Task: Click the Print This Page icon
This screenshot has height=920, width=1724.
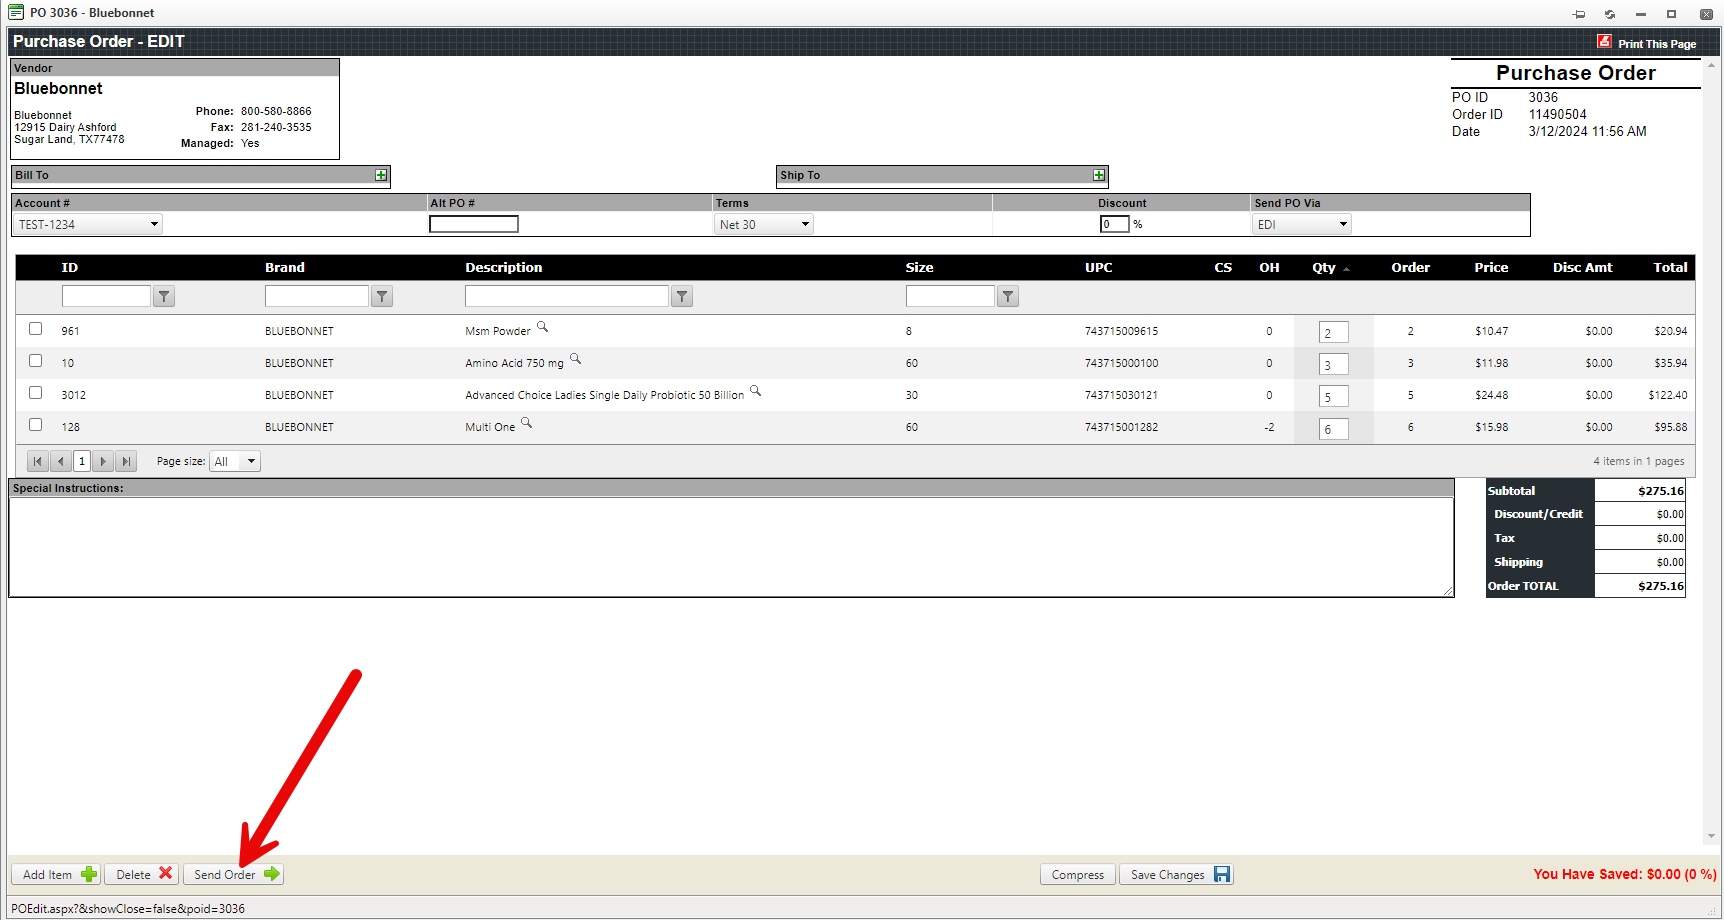Action: coord(1604,42)
